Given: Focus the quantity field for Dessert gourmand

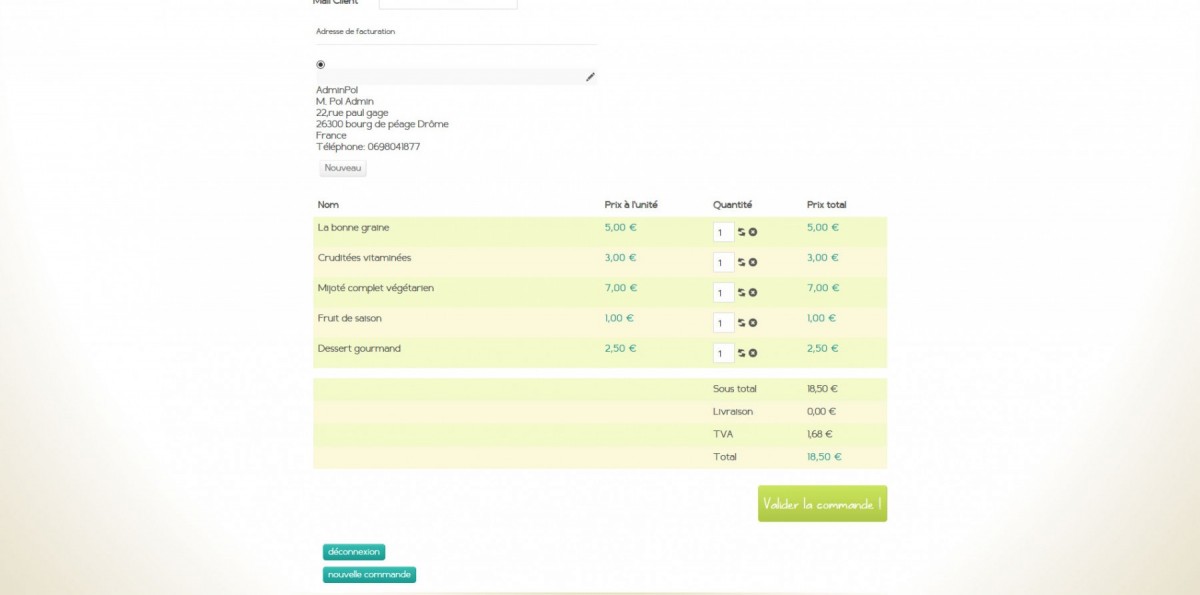Looking at the screenshot, I should [724, 353].
